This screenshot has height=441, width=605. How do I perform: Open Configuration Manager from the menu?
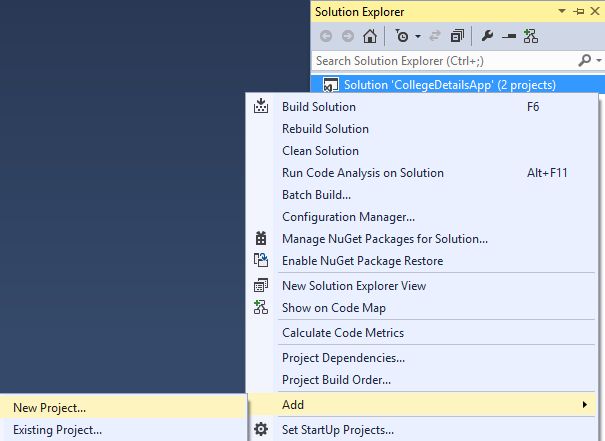coord(348,217)
